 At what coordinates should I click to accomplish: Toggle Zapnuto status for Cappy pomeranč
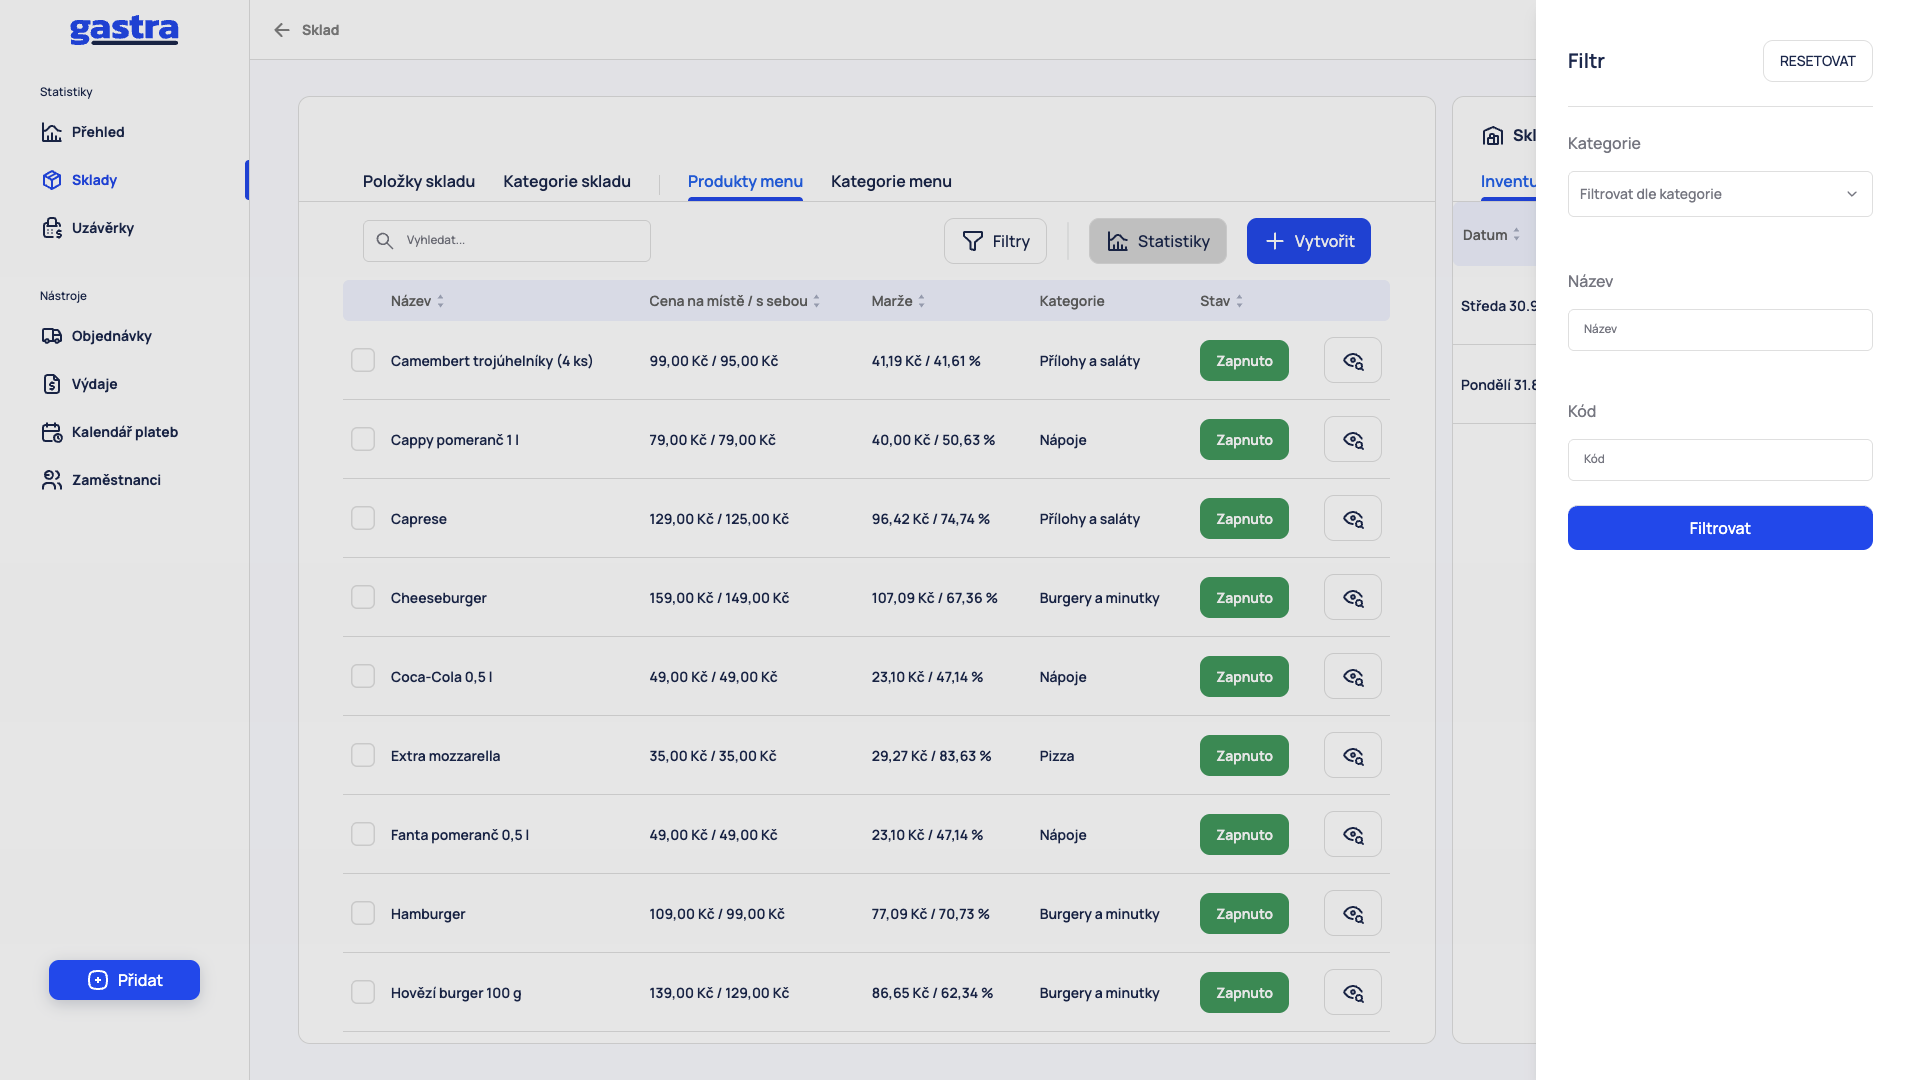point(1244,440)
